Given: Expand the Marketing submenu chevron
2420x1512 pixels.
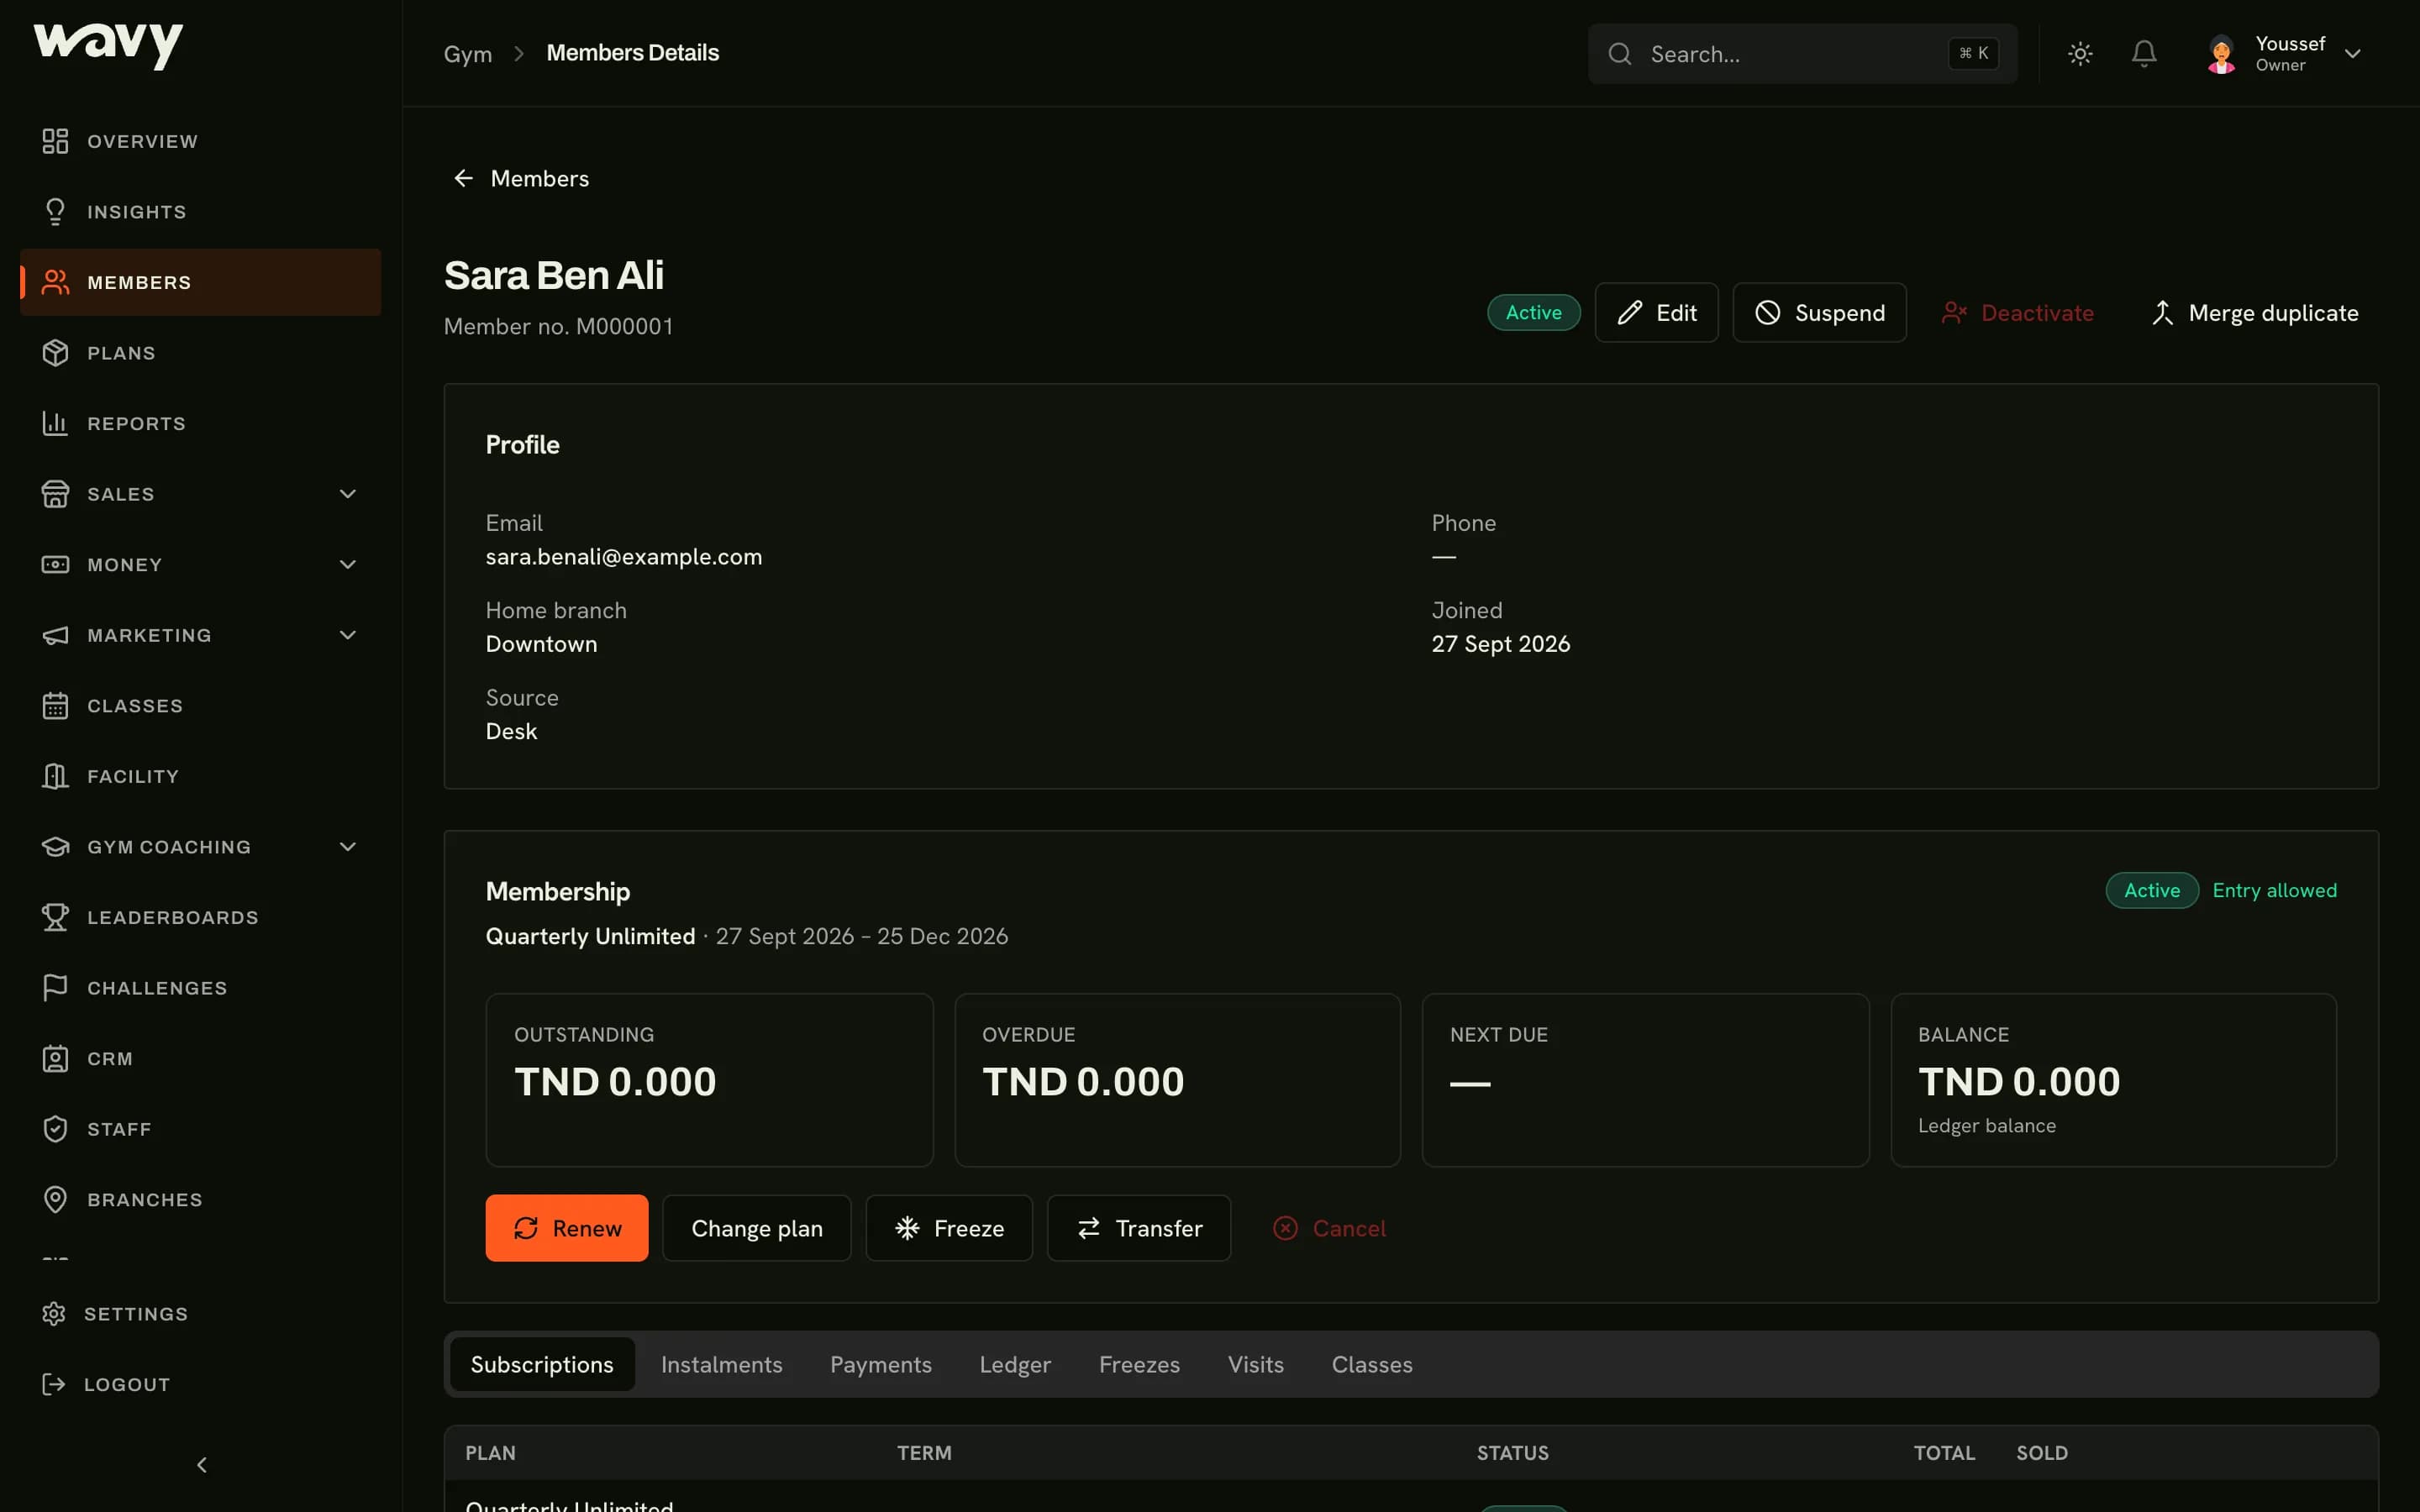Looking at the screenshot, I should (347, 635).
